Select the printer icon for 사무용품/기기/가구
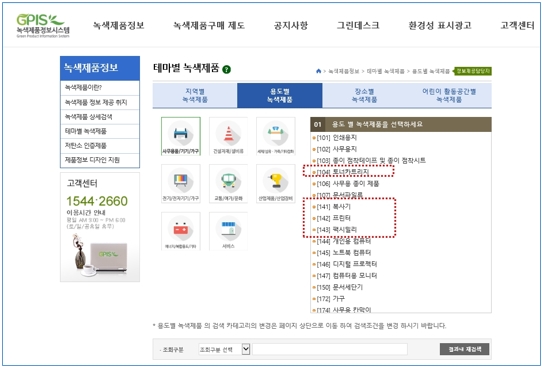This screenshot has width=542, height=367. (181, 136)
